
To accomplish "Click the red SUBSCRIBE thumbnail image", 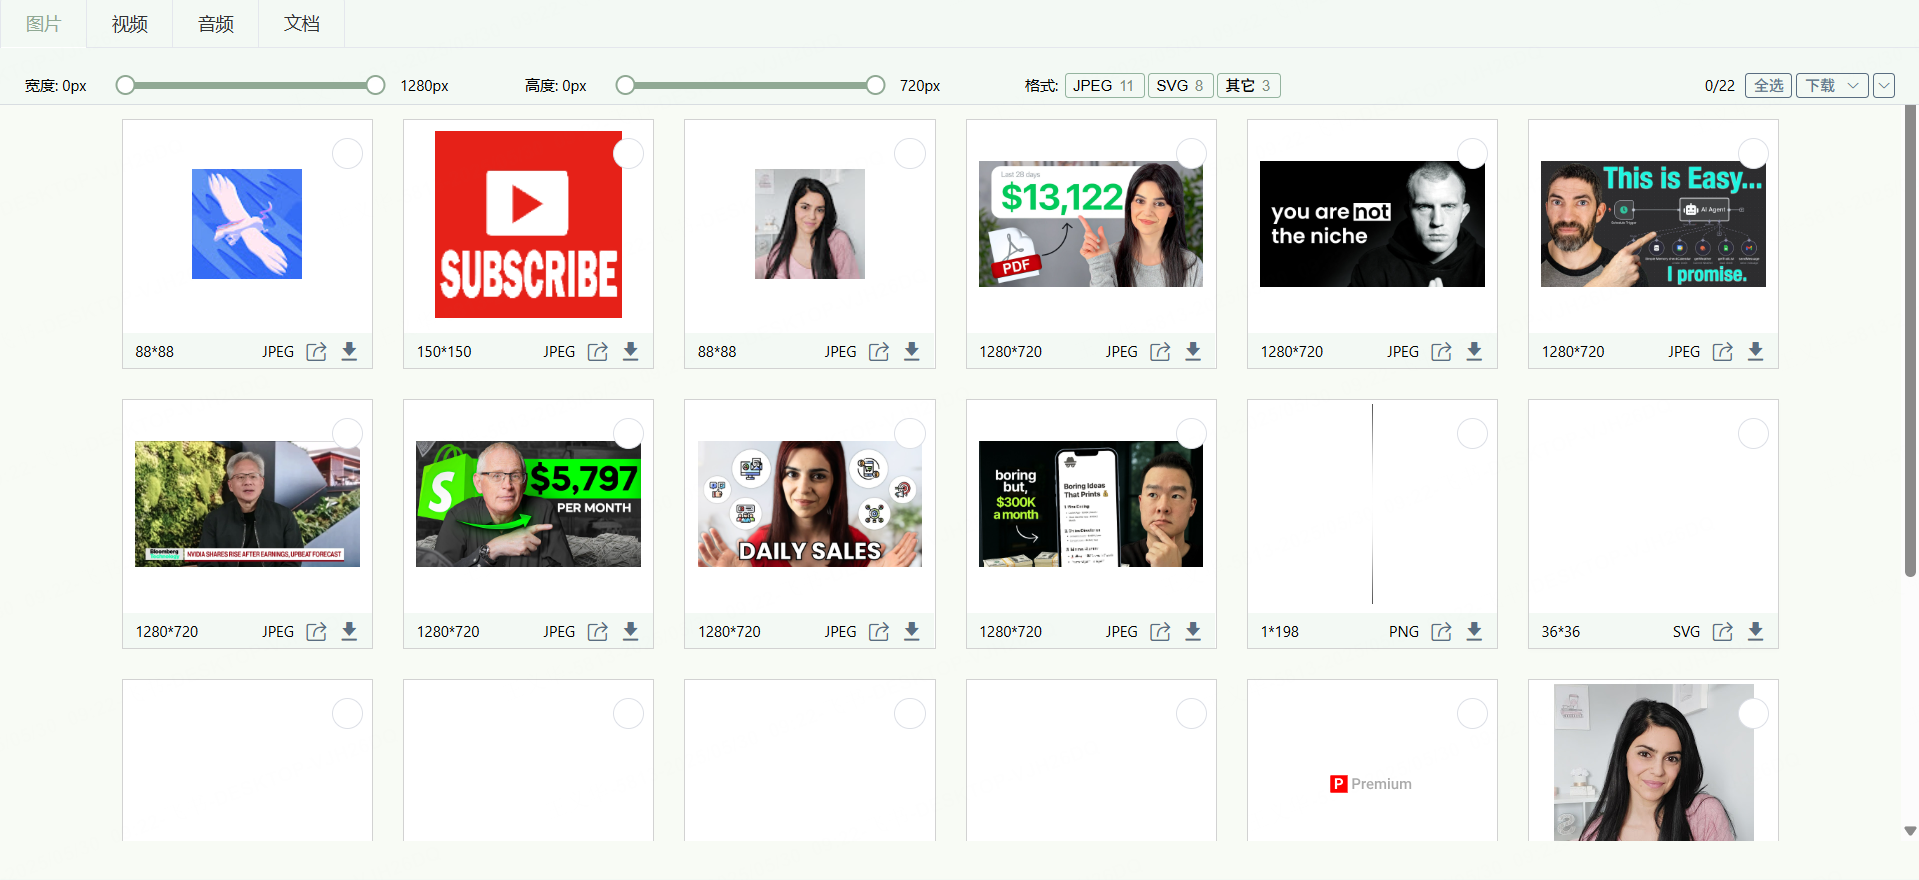I will (528, 224).
